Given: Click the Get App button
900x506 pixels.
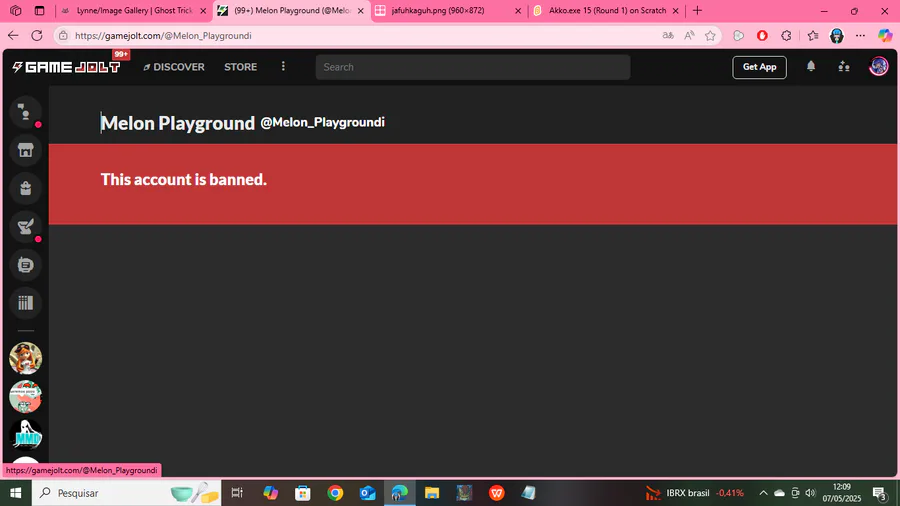Looking at the screenshot, I should (x=759, y=67).
